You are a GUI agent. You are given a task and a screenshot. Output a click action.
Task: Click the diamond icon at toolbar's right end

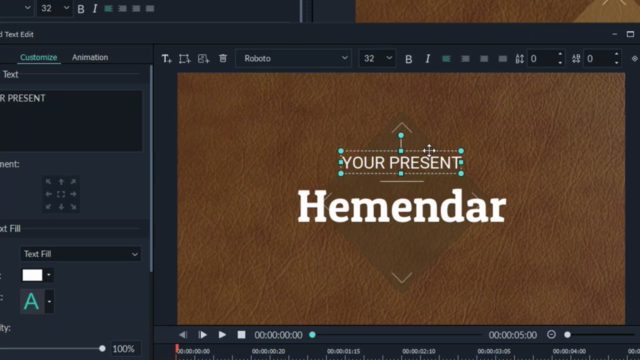[x=634, y=59]
